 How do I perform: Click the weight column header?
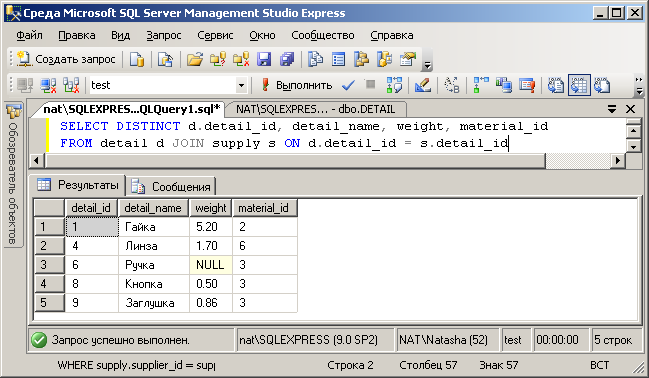211,208
